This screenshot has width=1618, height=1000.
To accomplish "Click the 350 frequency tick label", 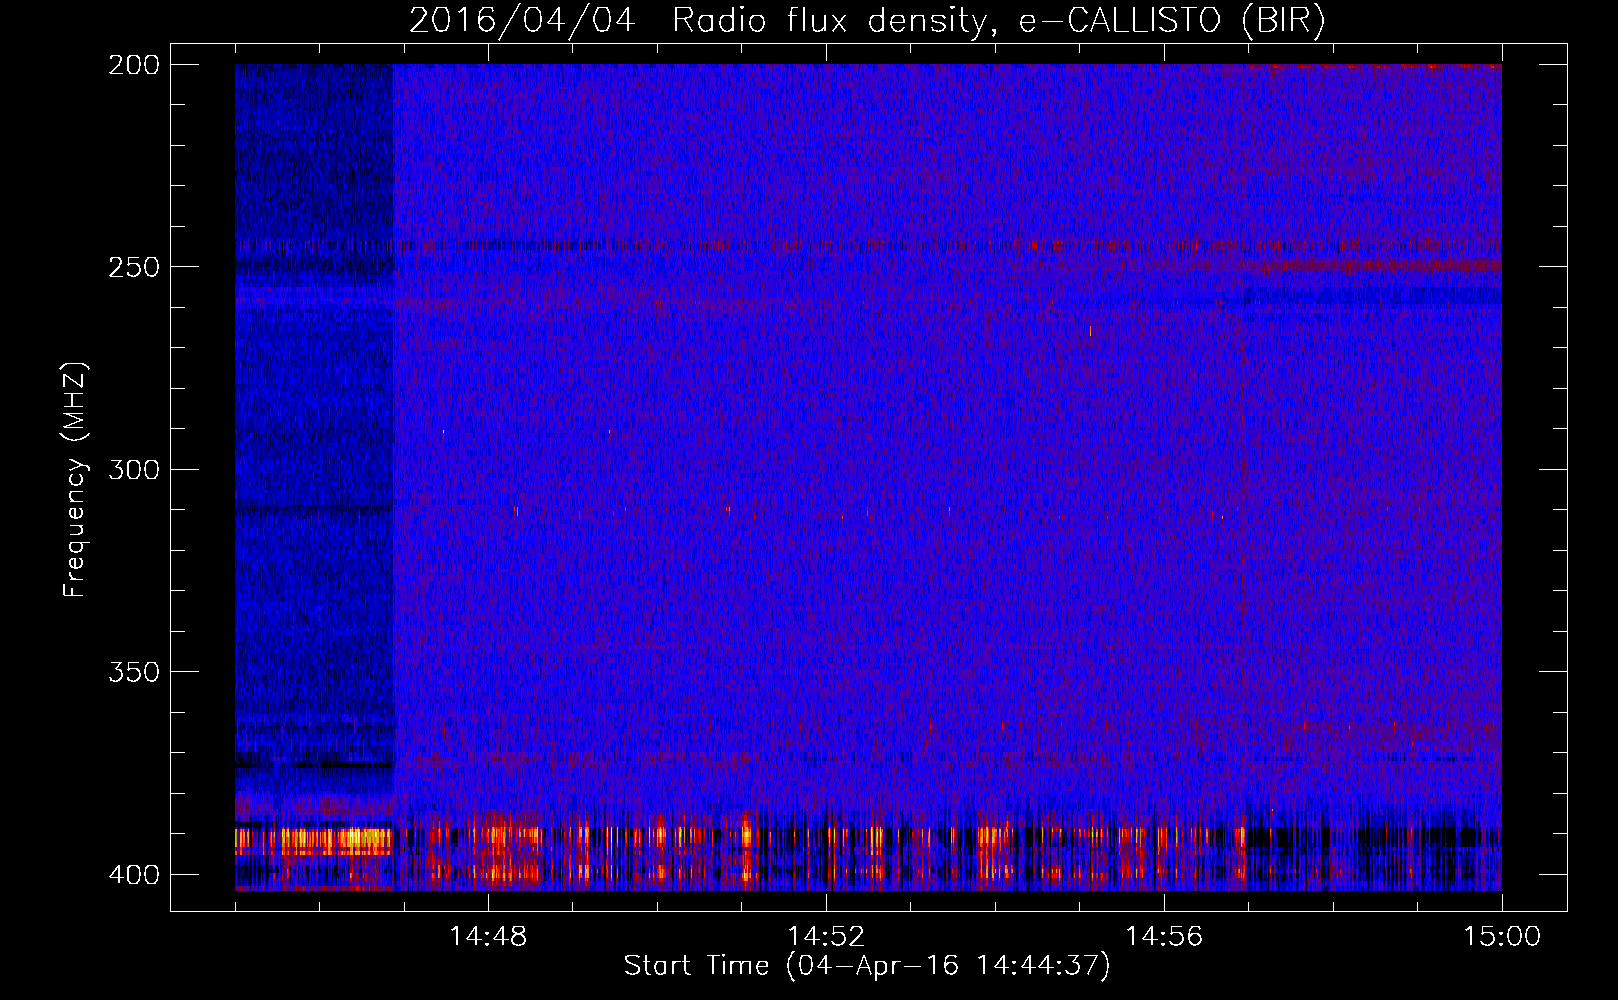I will (134, 672).
